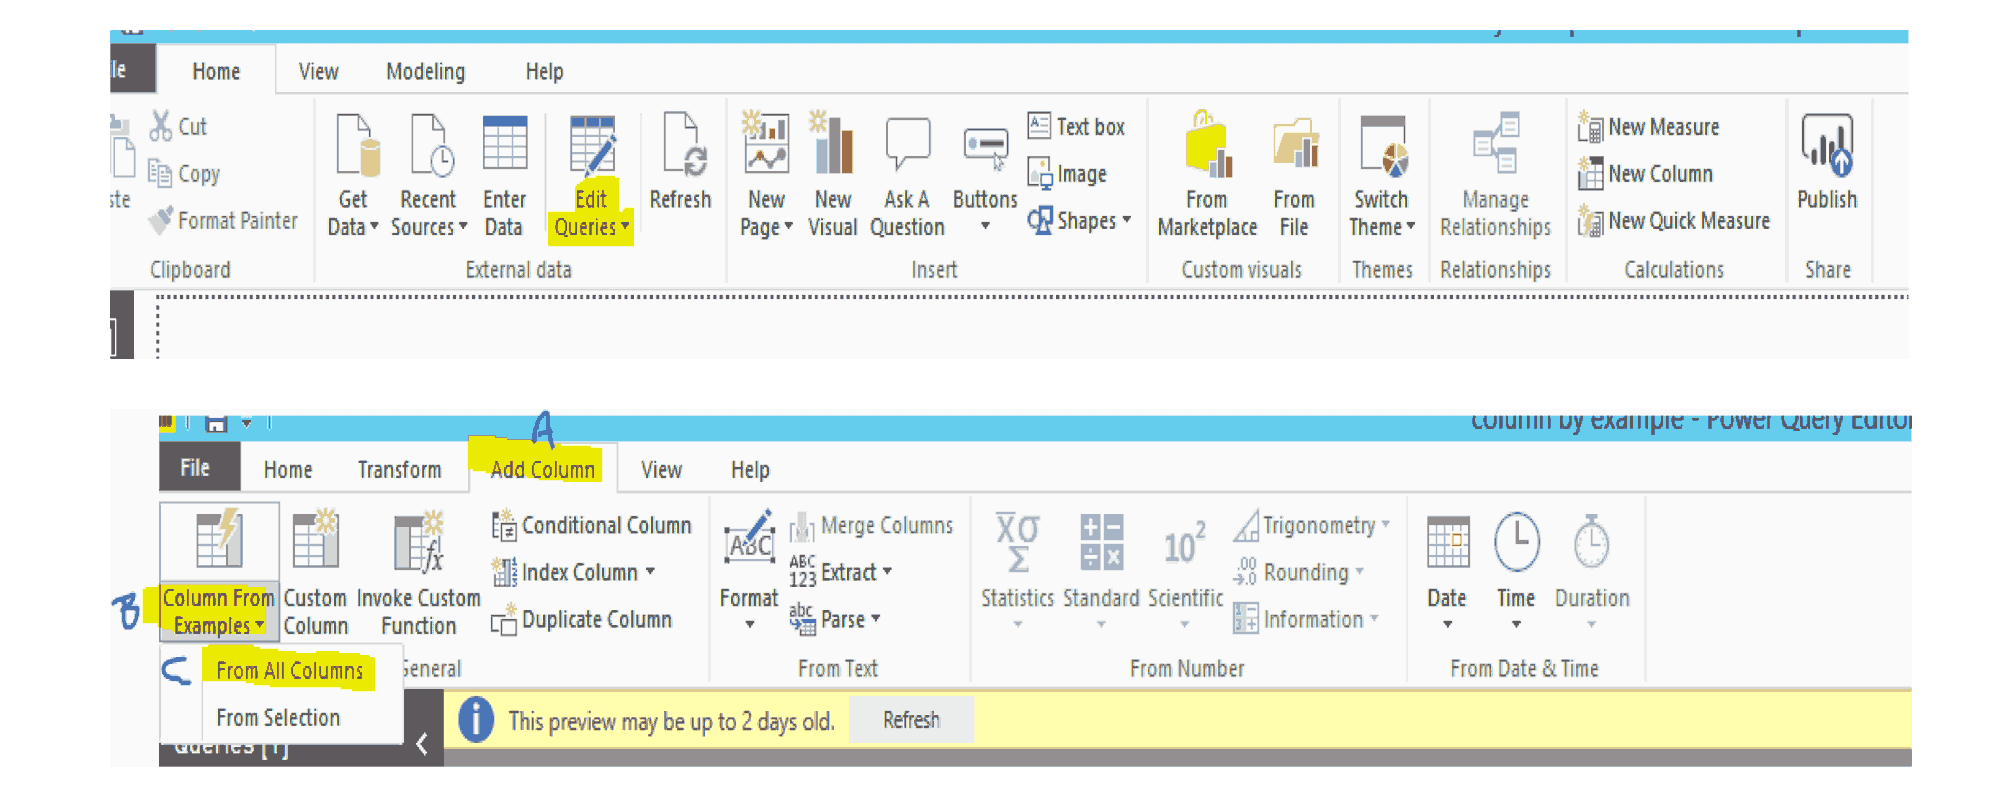Screen dimensions: 2000x800
Task: Click Merge Columns
Action: pyautogui.click(x=871, y=525)
